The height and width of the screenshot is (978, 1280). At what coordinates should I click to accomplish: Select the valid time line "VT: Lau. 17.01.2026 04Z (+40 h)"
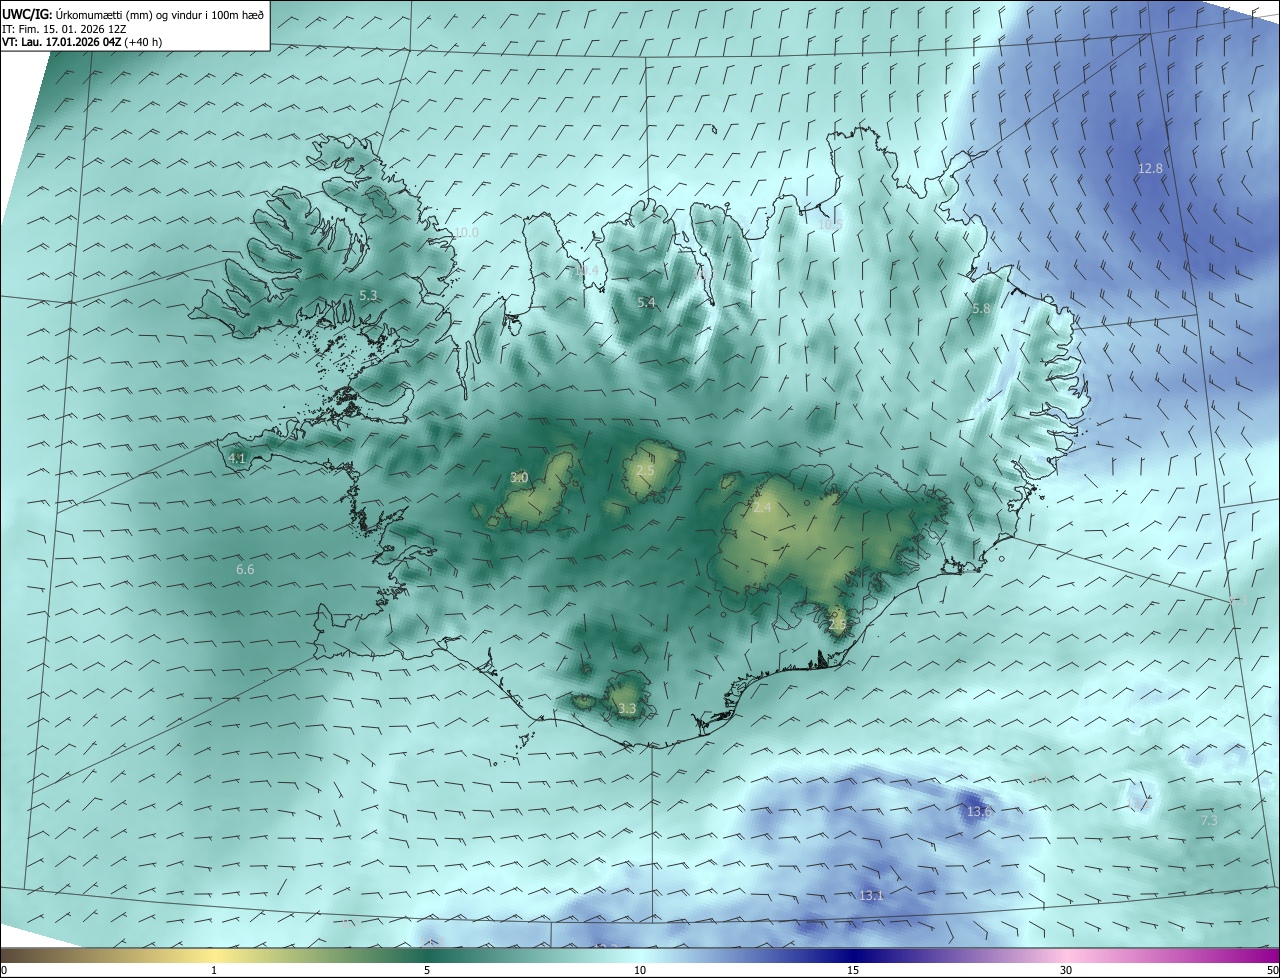[x=82, y=42]
